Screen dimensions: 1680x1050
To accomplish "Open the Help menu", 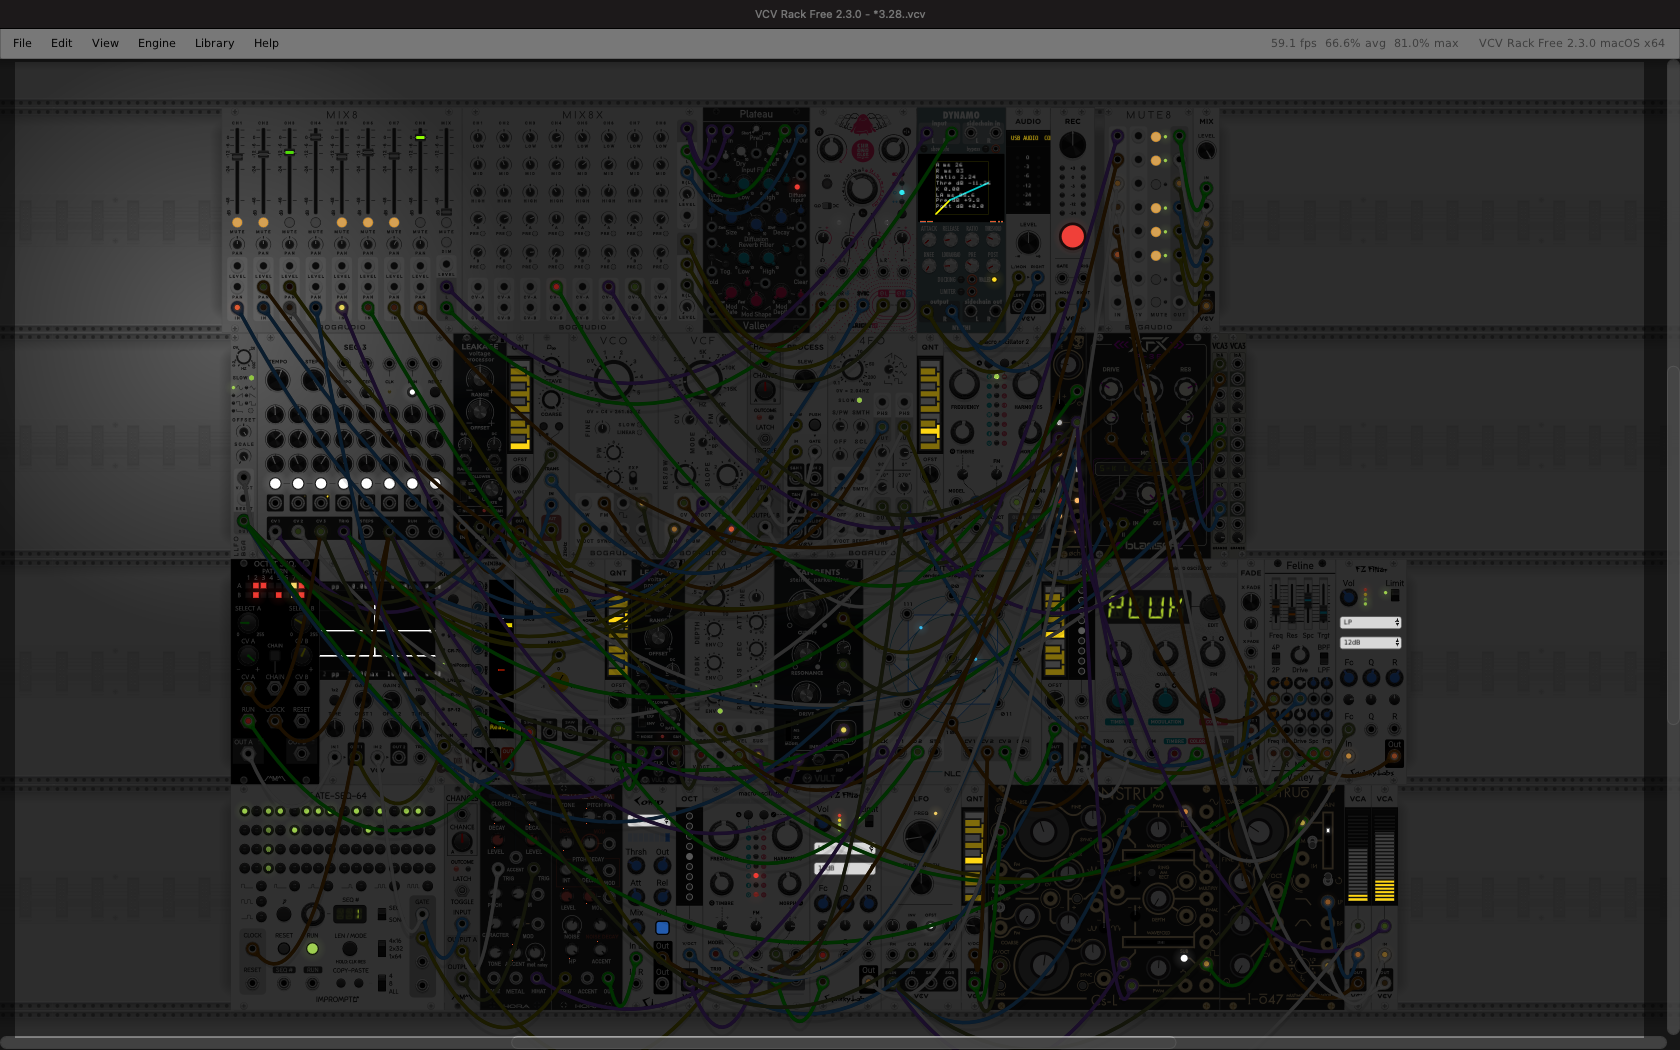I will pyautogui.click(x=266, y=43).
